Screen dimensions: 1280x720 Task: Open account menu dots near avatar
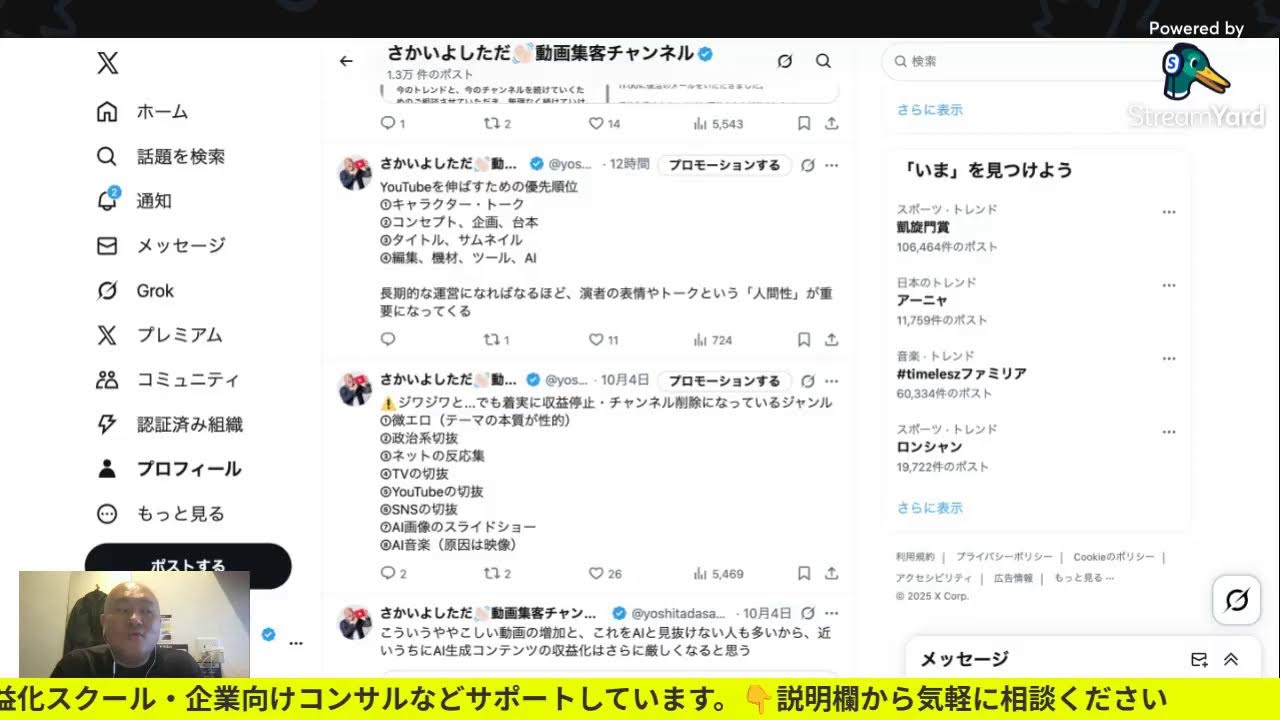[x=296, y=643]
